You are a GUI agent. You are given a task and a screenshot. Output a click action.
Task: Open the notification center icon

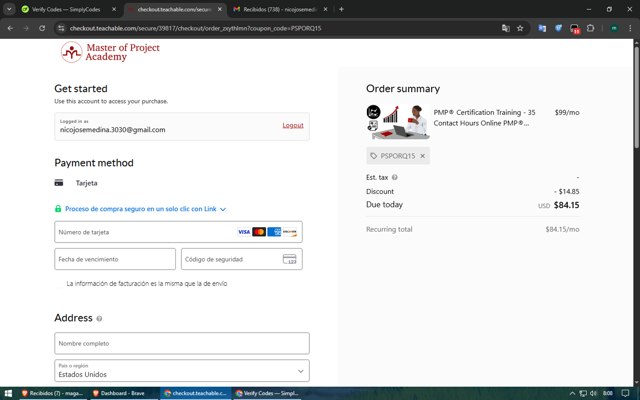click(625, 393)
